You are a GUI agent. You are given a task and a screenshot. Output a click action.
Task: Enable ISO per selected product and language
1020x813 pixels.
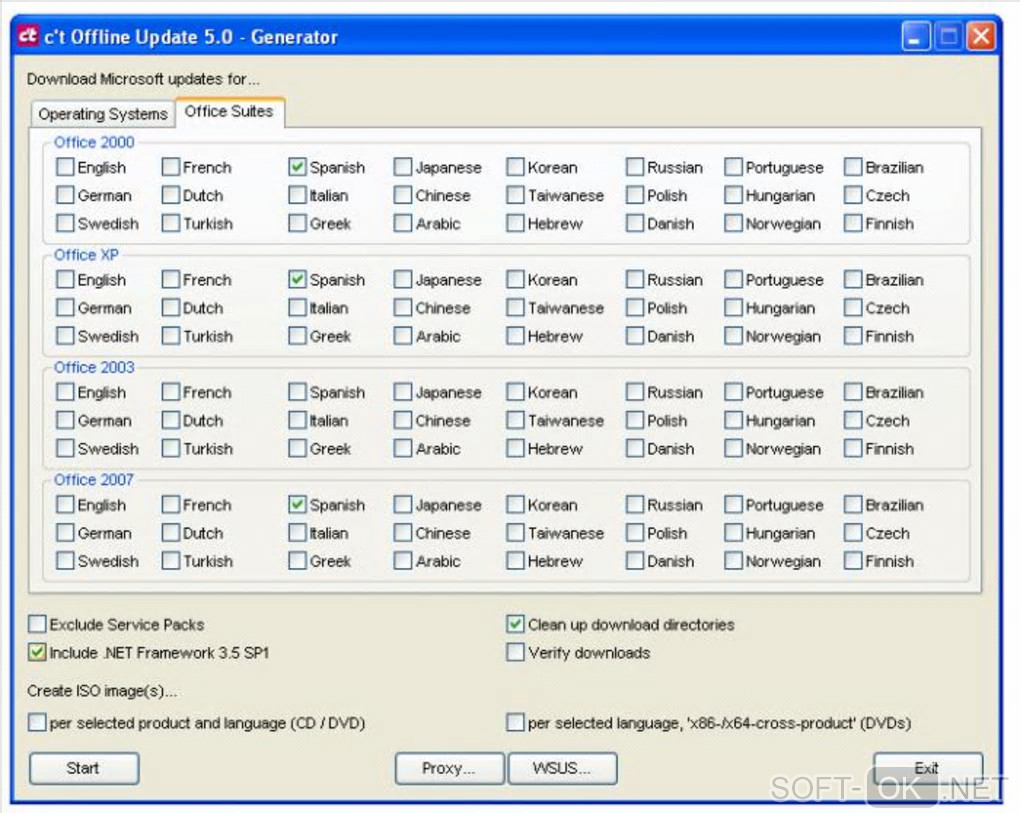(37, 723)
